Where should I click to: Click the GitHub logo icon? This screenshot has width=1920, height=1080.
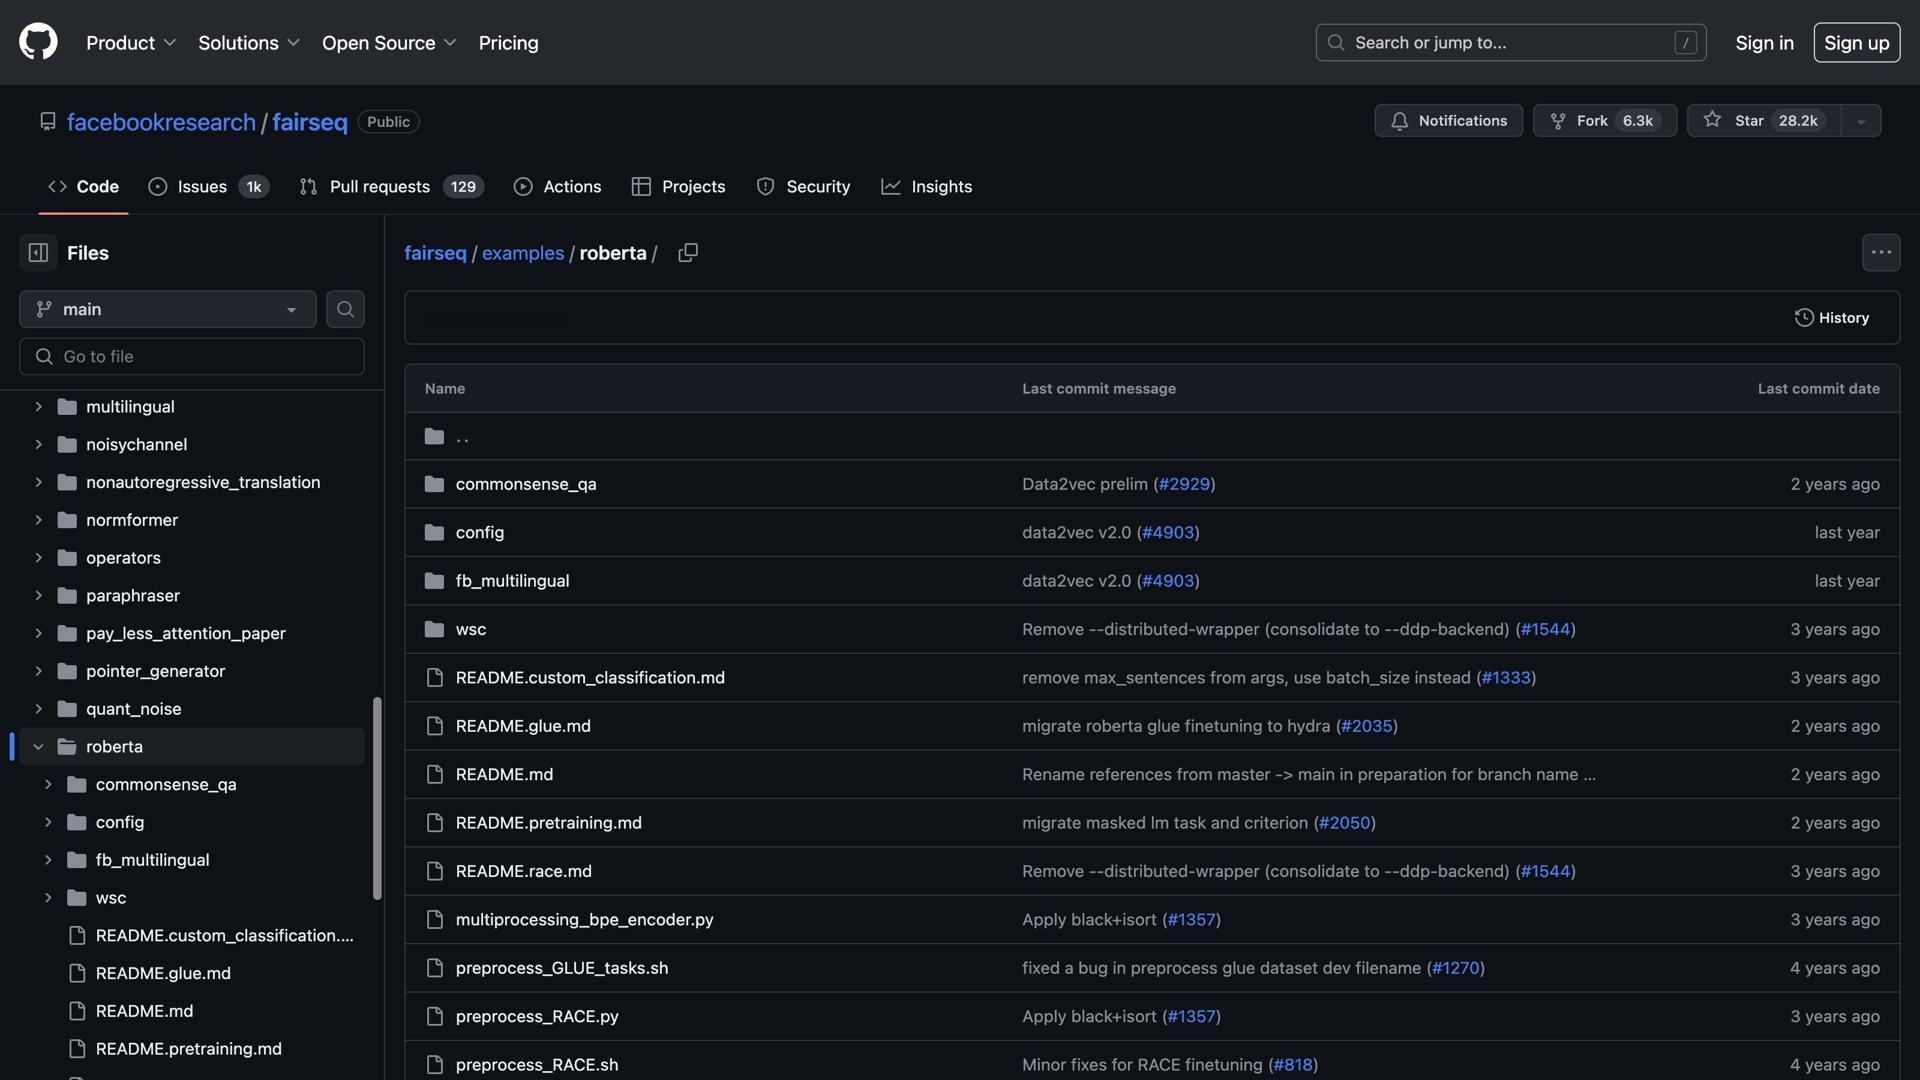(38, 42)
